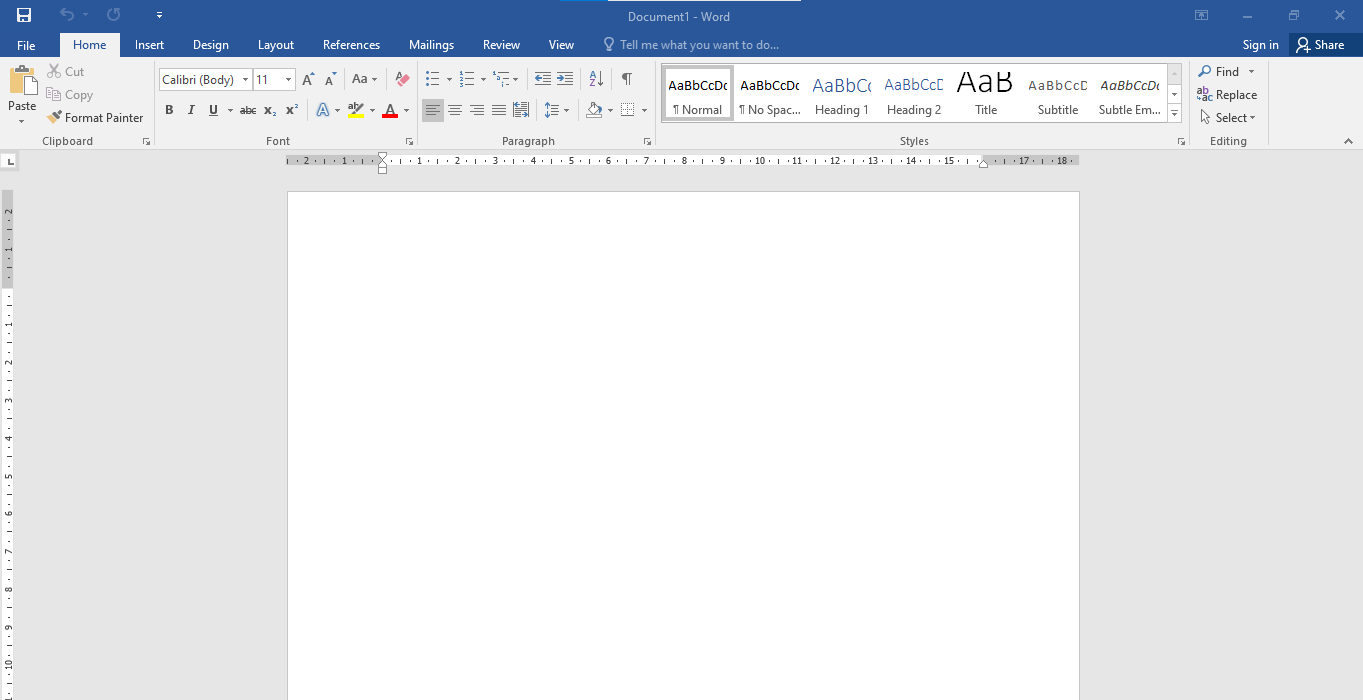Click the Borders icon
1363x700 pixels.
(x=627, y=110)
